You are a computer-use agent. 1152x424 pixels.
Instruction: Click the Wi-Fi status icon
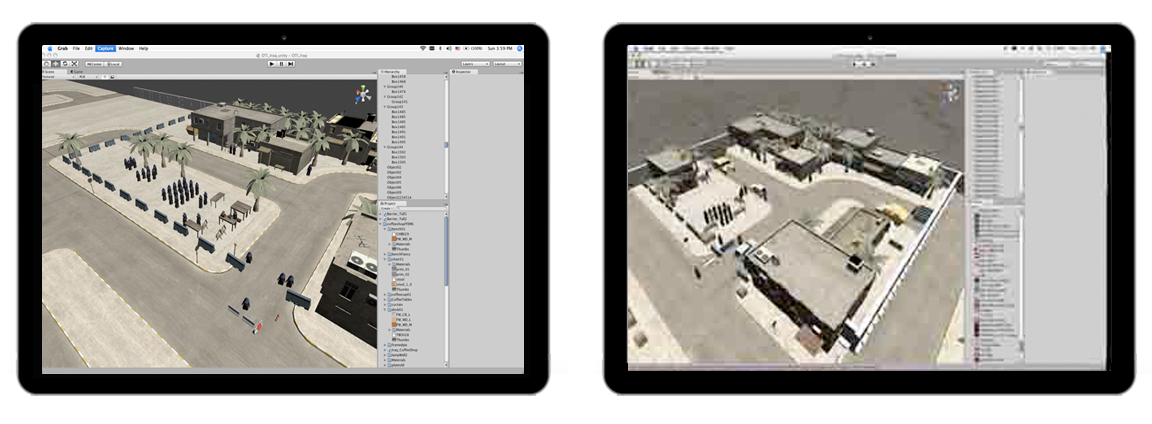tap(424, 48)
